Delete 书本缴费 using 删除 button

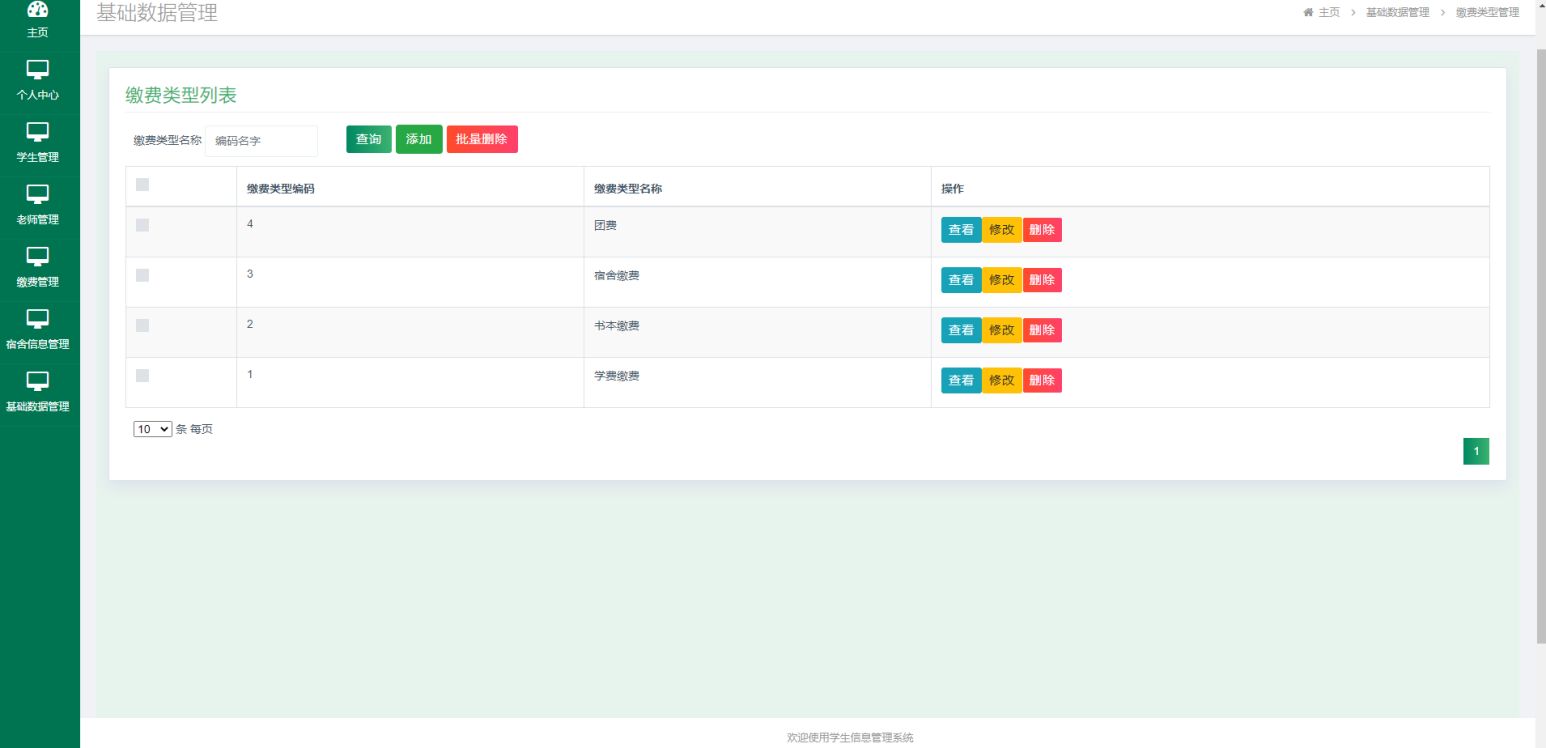coord(1042,330)
